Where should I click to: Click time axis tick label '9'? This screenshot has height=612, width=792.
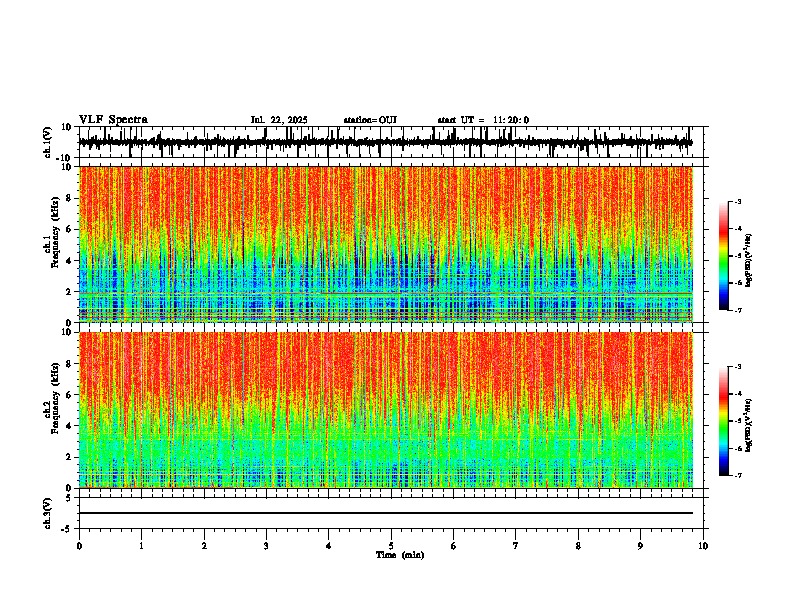(x=640, y=546)
